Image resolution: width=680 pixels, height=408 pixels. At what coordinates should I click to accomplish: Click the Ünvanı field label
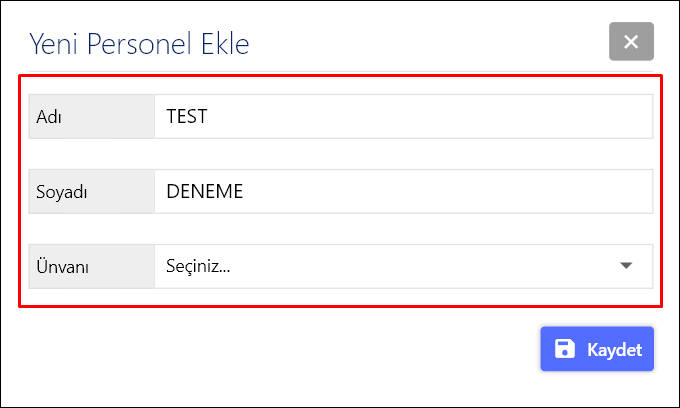point(63,267)
